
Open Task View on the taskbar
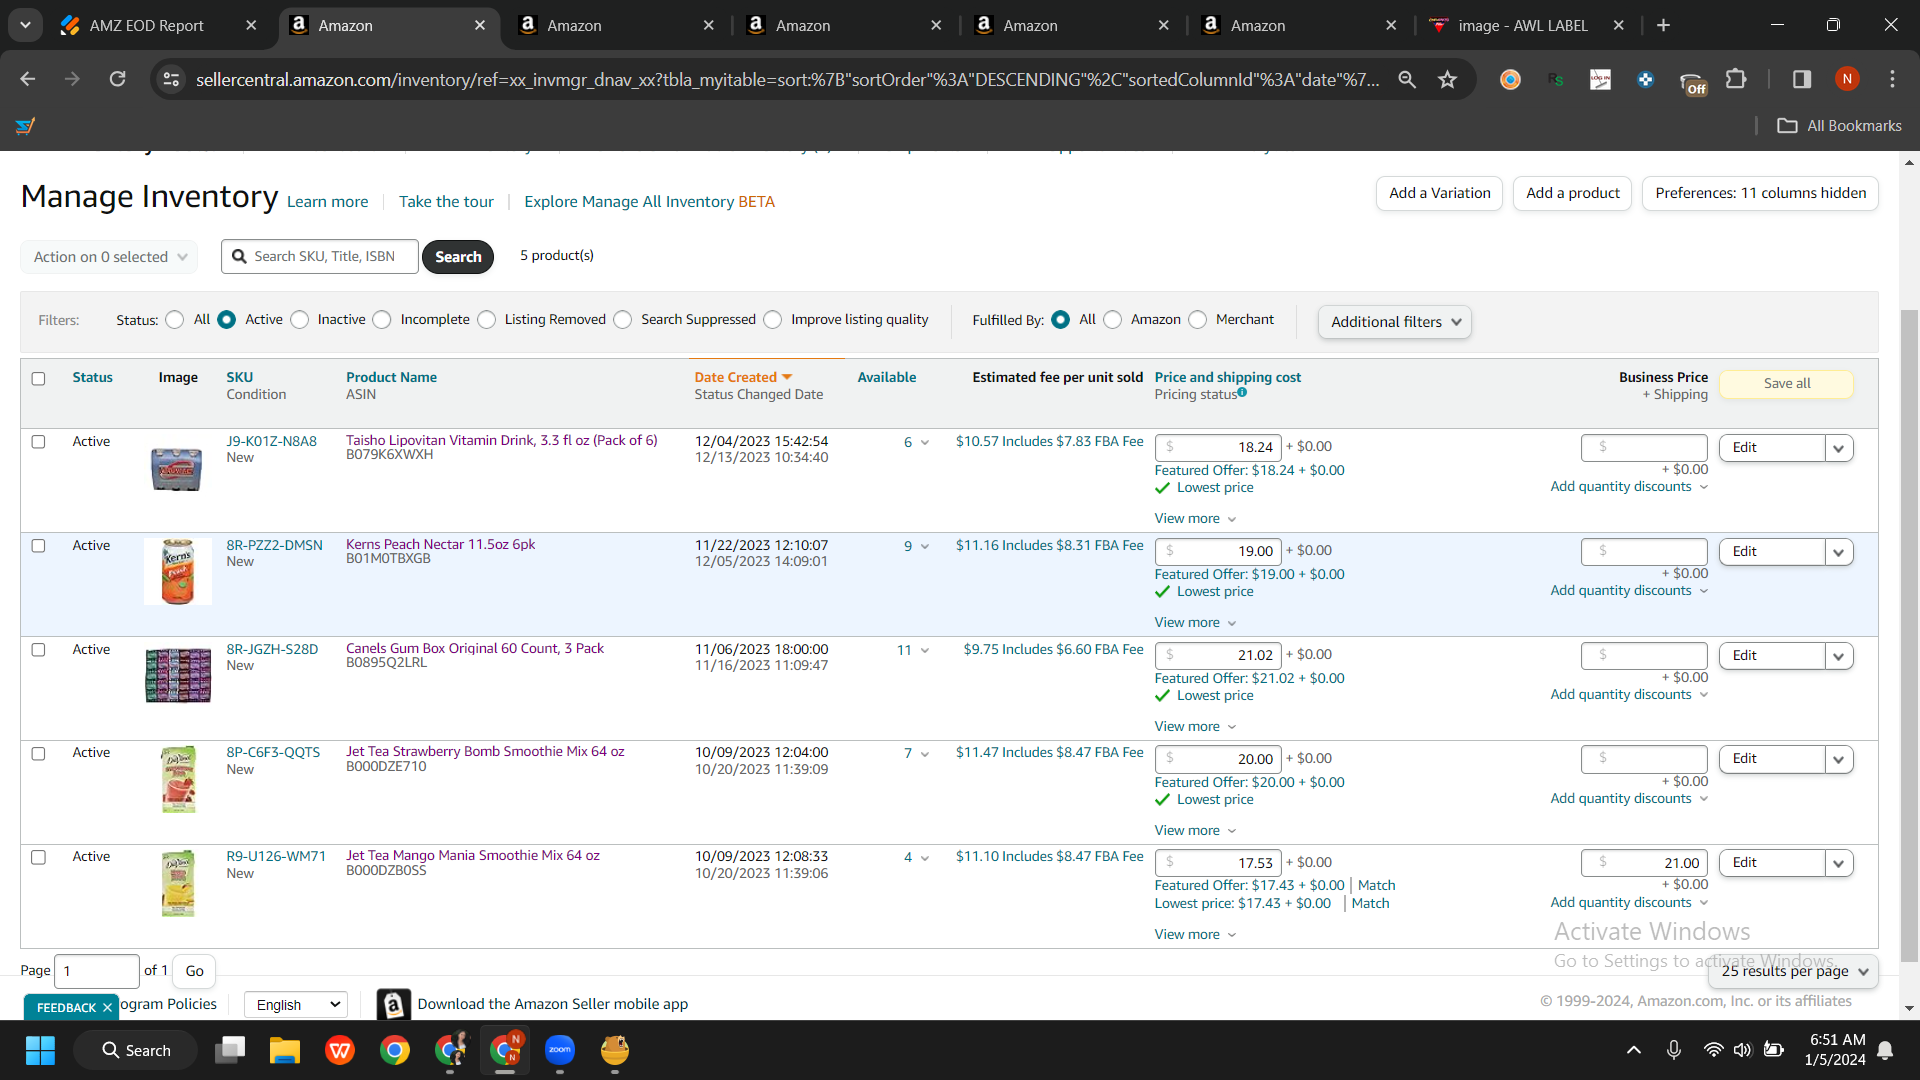point(230,1050)
